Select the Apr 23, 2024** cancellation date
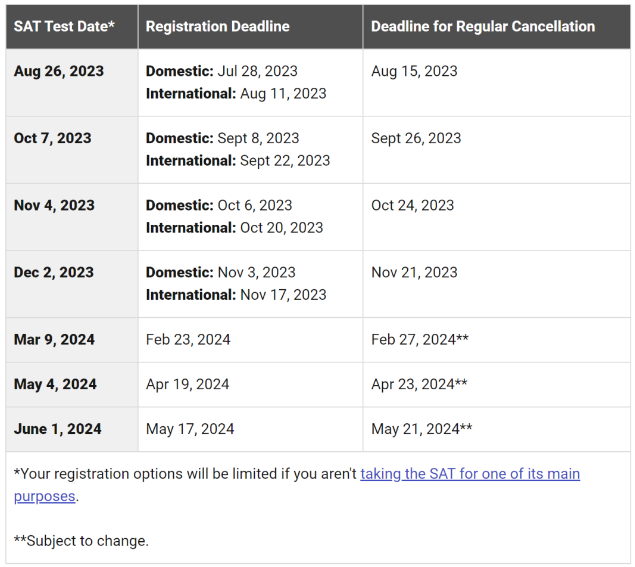The width and height of the screenshot is (635, 567). 419,384
